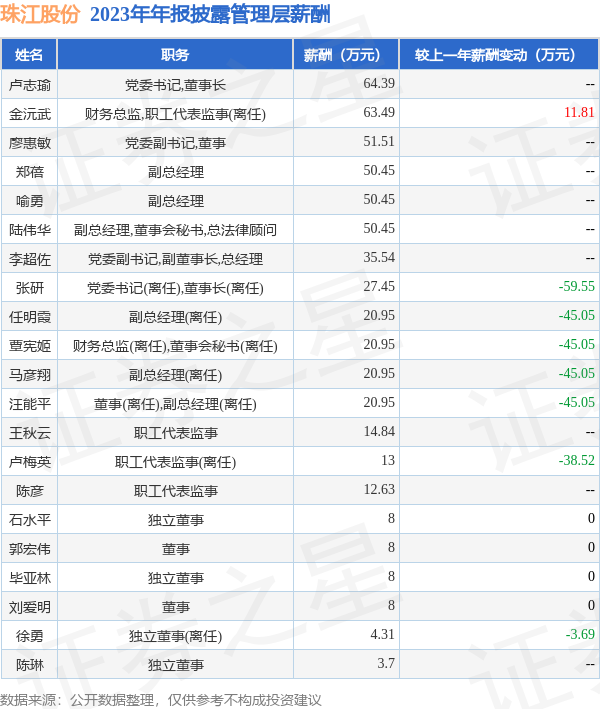600x709 pixels.
Task: Select the name 汪能平
Action: (30, 404)
